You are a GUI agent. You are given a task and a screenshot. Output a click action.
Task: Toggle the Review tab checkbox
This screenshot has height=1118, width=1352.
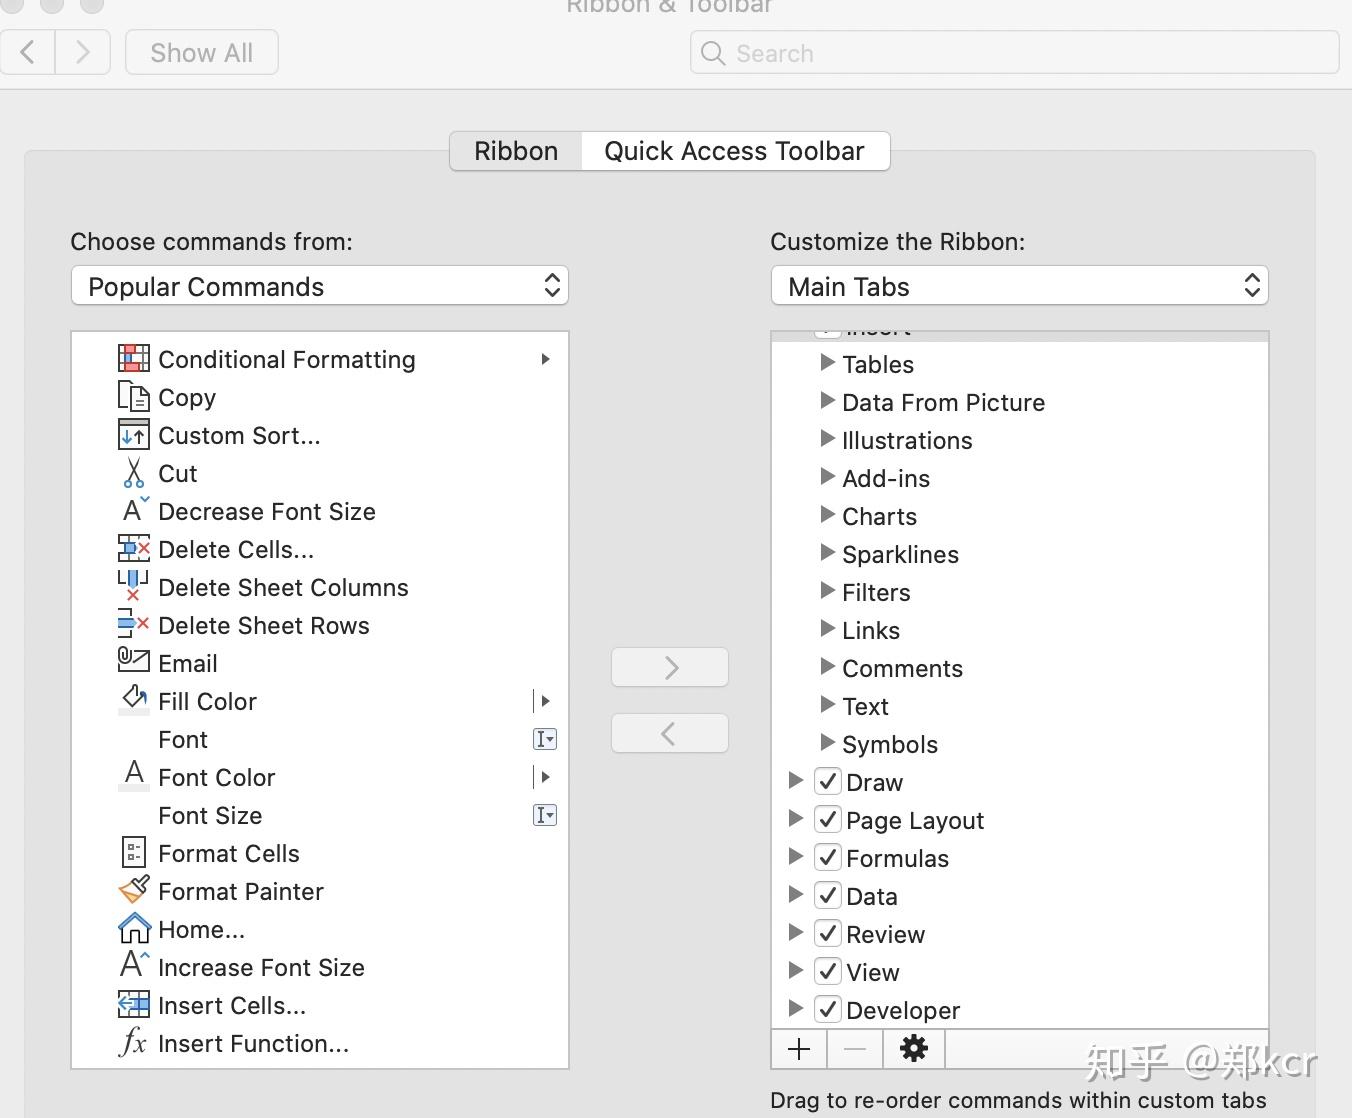pos(827,933)
